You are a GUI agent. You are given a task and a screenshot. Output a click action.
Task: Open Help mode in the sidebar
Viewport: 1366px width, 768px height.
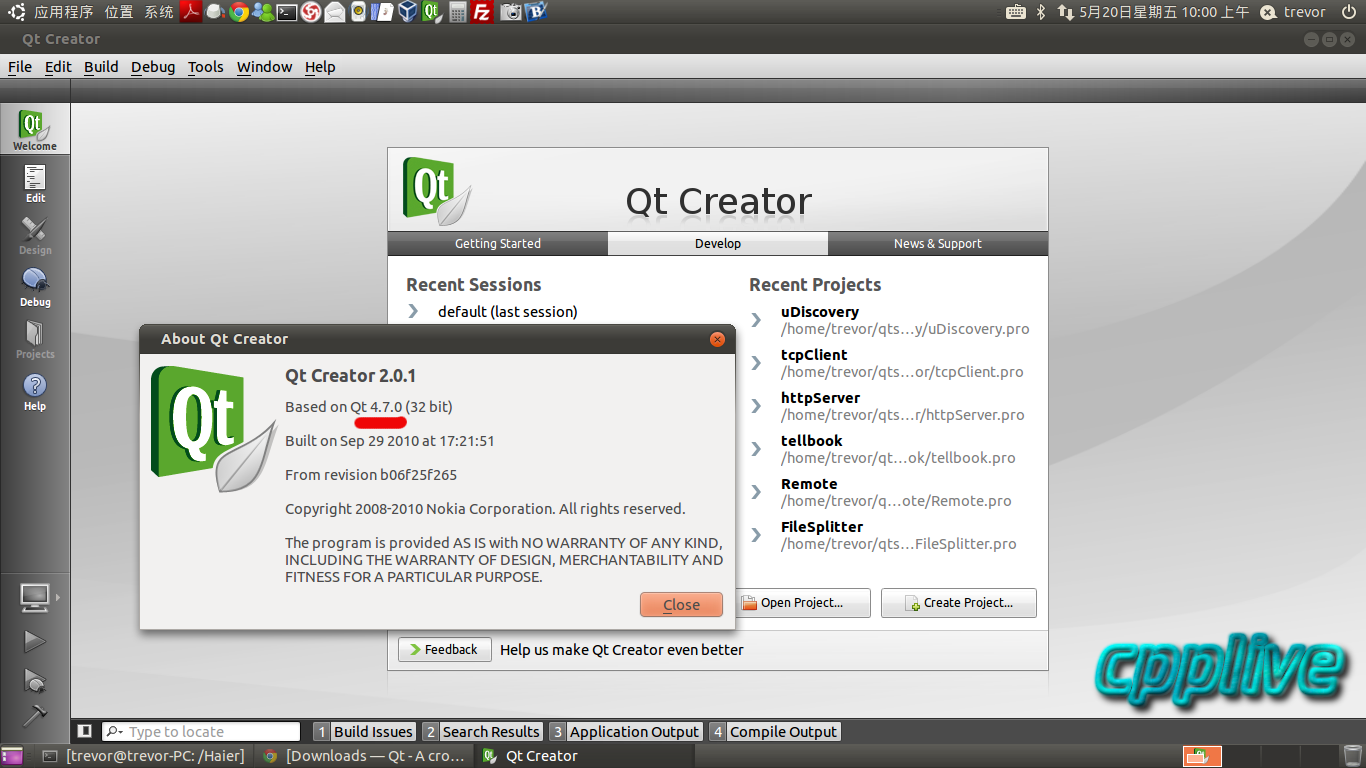pos(35,391)
